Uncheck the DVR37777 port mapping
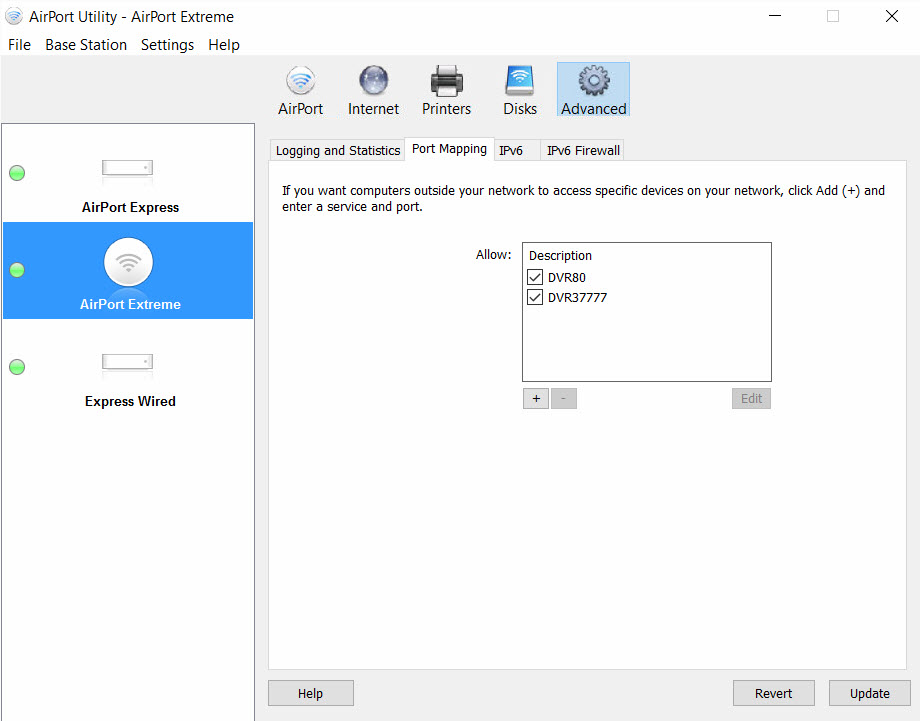Viewport: 920px width, 721px height. click(535, 297)
